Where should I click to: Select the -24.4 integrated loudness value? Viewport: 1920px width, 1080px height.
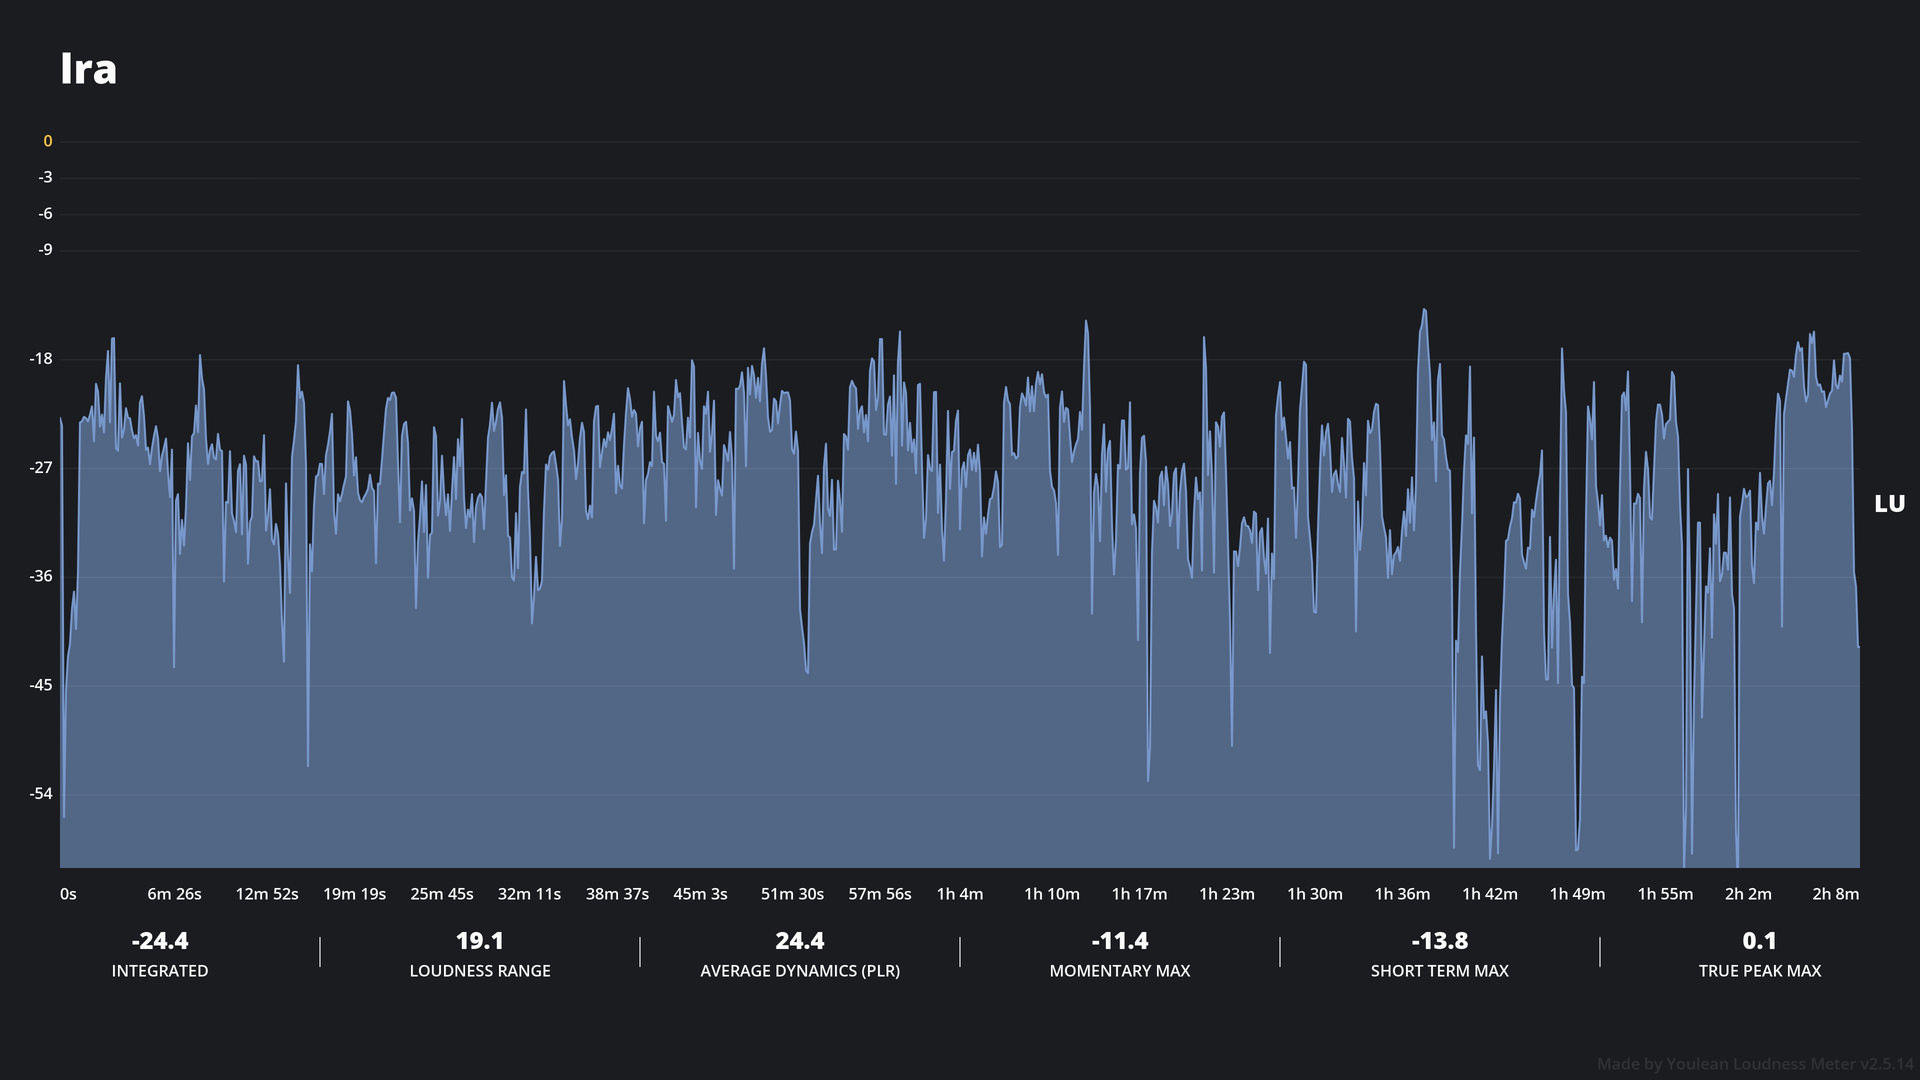point(160,941)
